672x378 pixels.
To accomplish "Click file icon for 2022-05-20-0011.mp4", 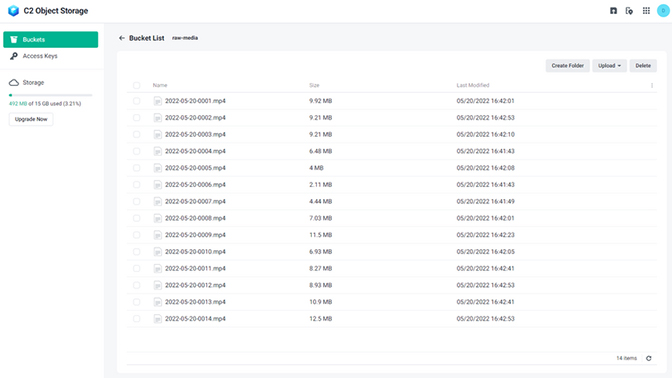I will pyautogui.click(x=158, y=268).
